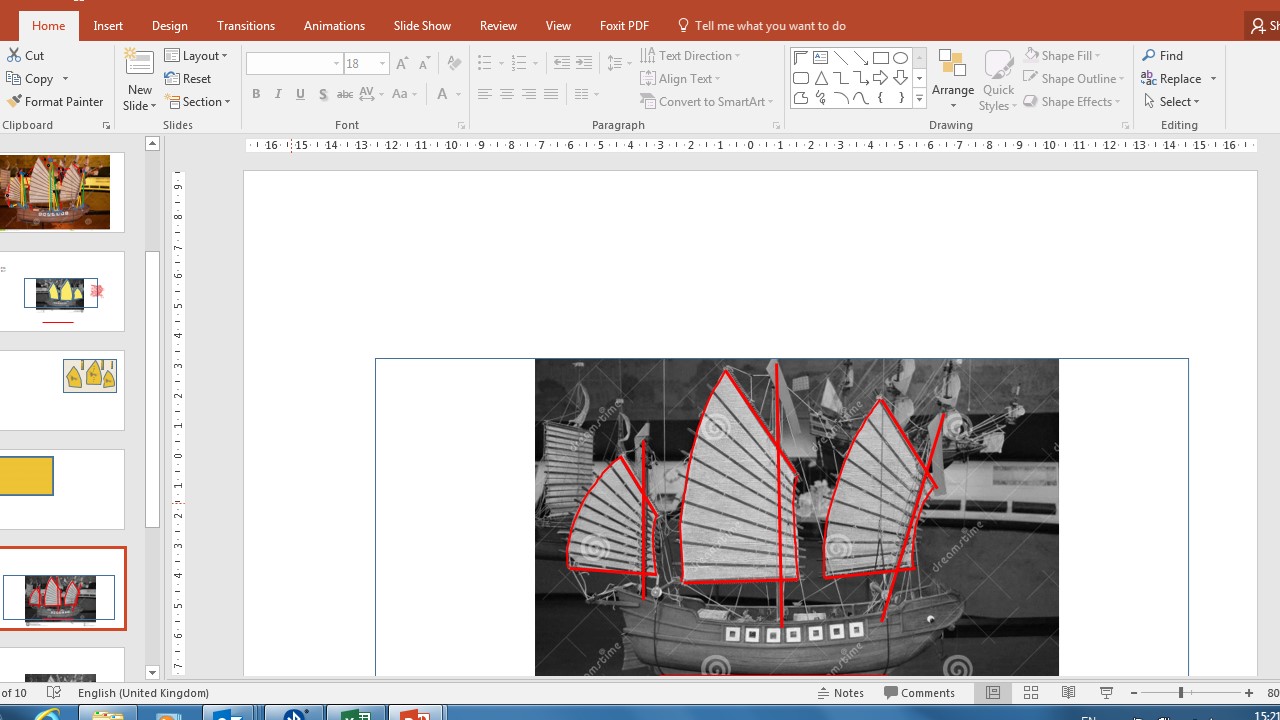Check spelling via the status bar proofing icon

tap(55, 692)
